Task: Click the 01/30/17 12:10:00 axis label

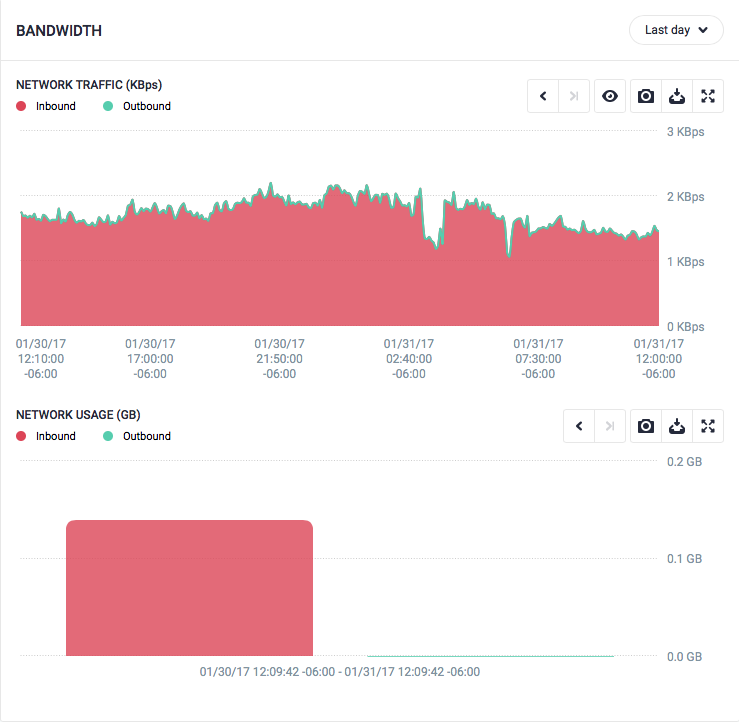Action: tap(41, 359)
